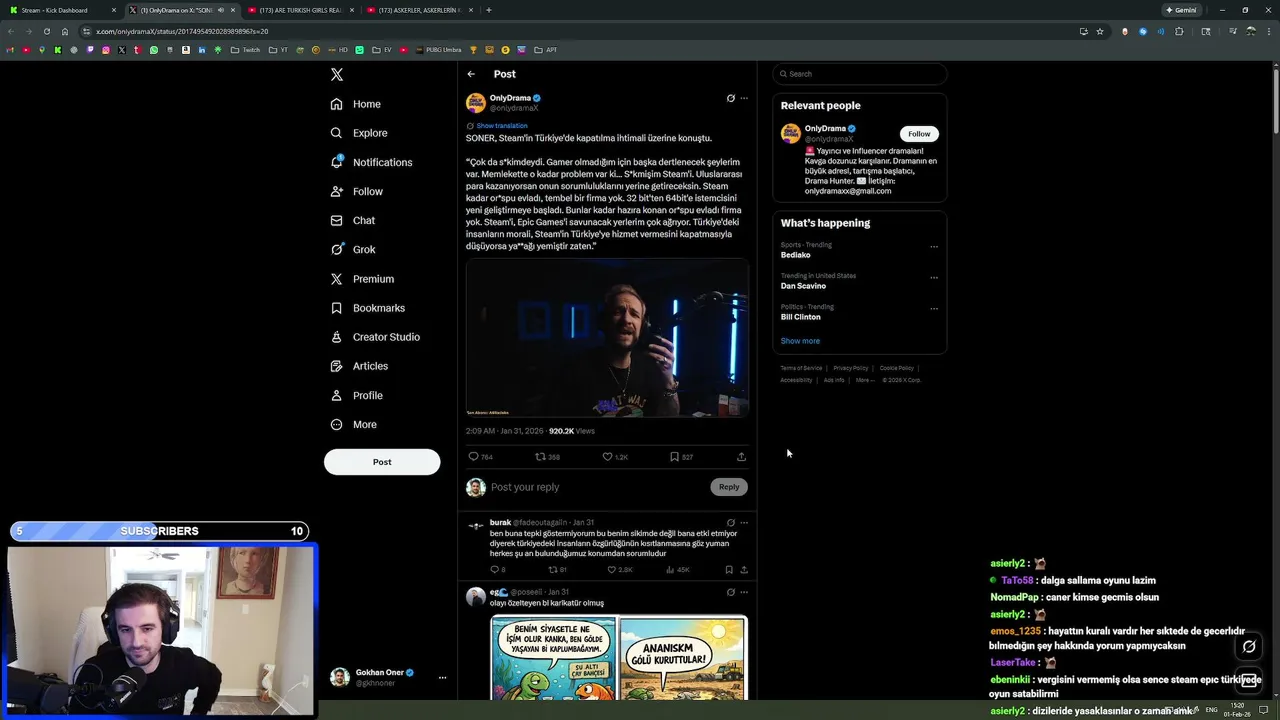Click the gray Reply button
This screenshot has width=1280, height=720.
point(729,487)
